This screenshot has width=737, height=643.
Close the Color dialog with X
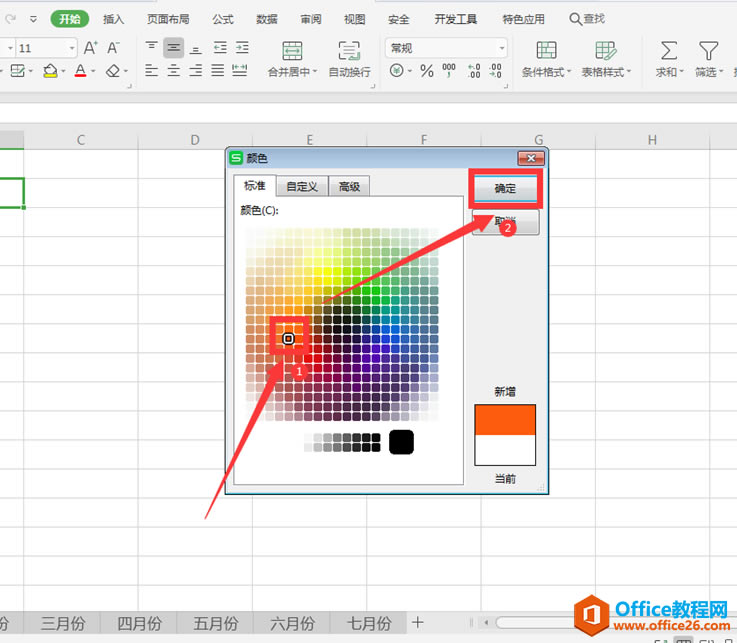click(531, 158)
